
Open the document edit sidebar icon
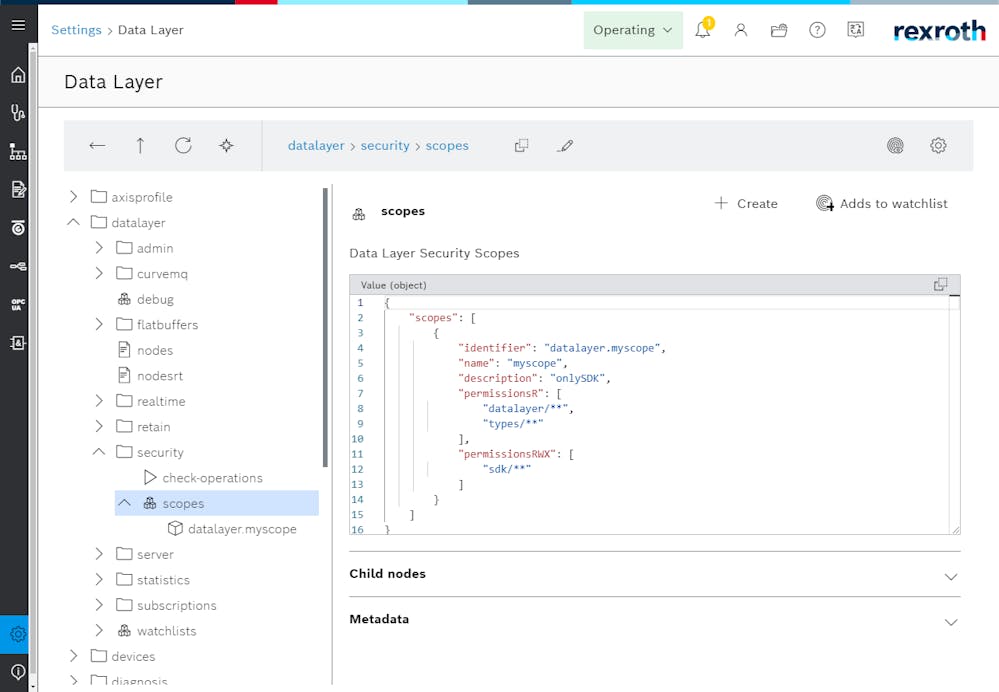18,189
